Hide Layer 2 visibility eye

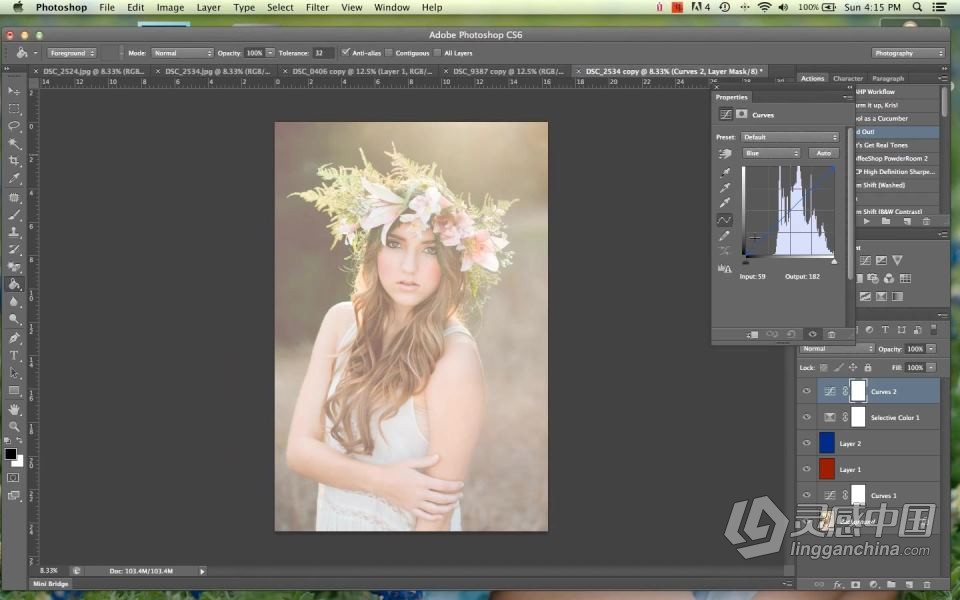(x=806, y=443)
